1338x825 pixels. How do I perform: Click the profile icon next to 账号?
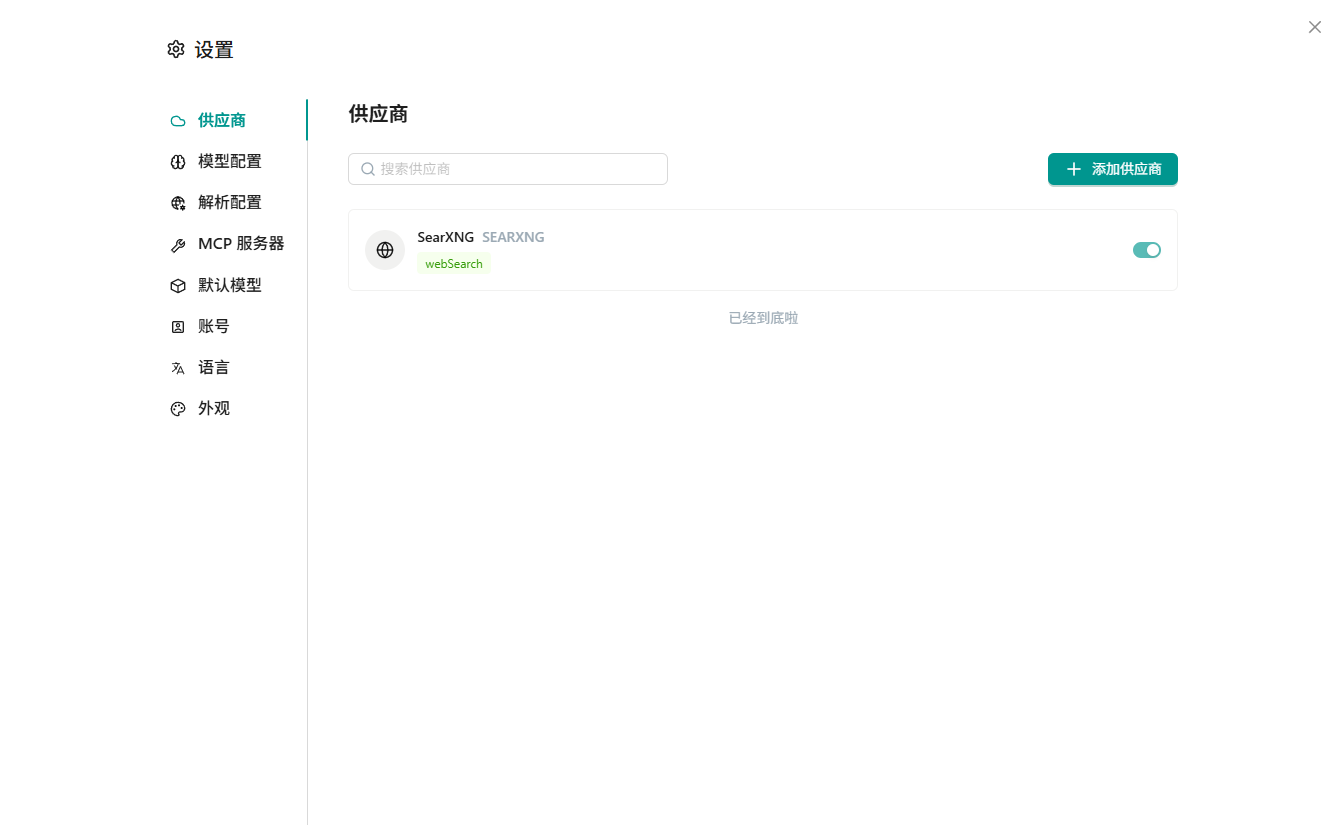178,327
